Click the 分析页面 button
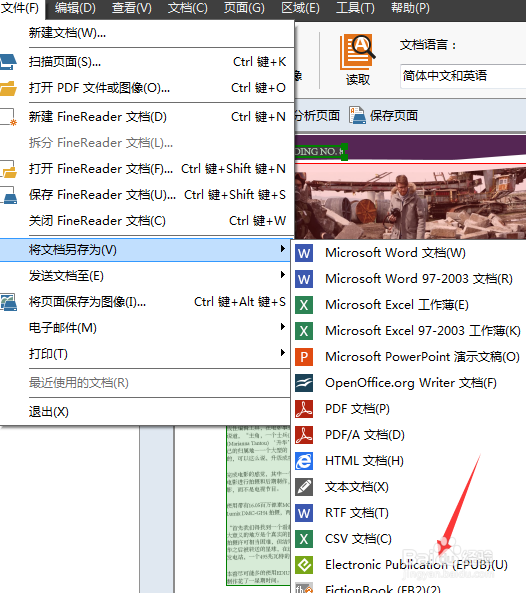526x593 pixels. (x=317, y=115)
